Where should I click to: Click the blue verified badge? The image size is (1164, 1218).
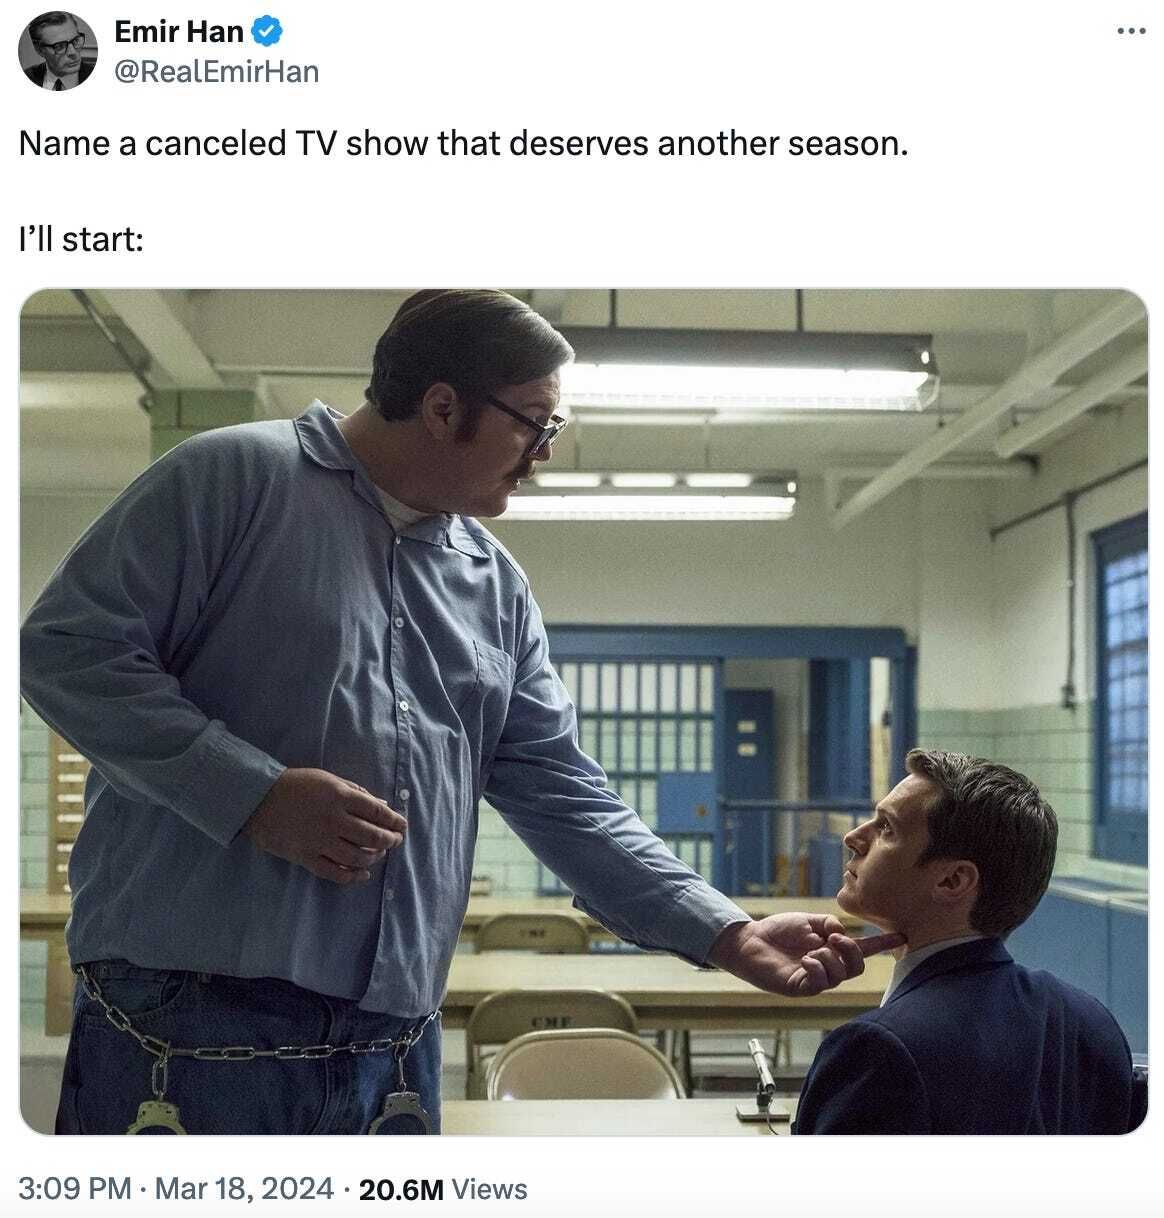pos(266,32)
